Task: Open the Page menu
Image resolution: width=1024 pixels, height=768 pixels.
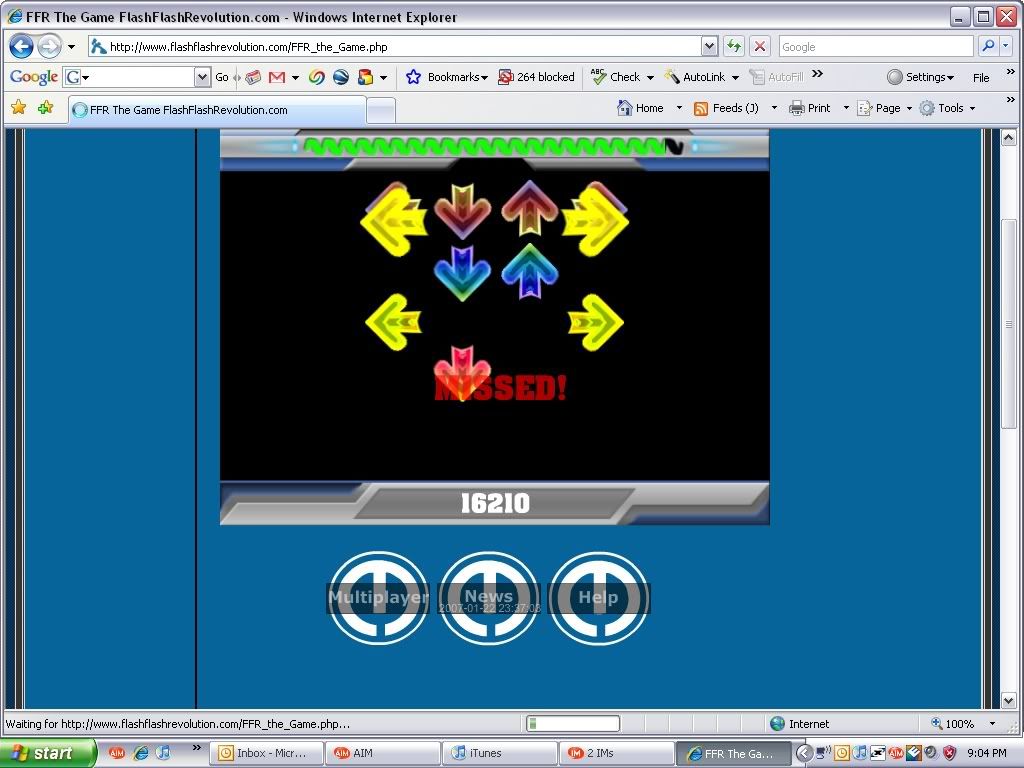Action: pyautogui.click(x=883, y=108)
